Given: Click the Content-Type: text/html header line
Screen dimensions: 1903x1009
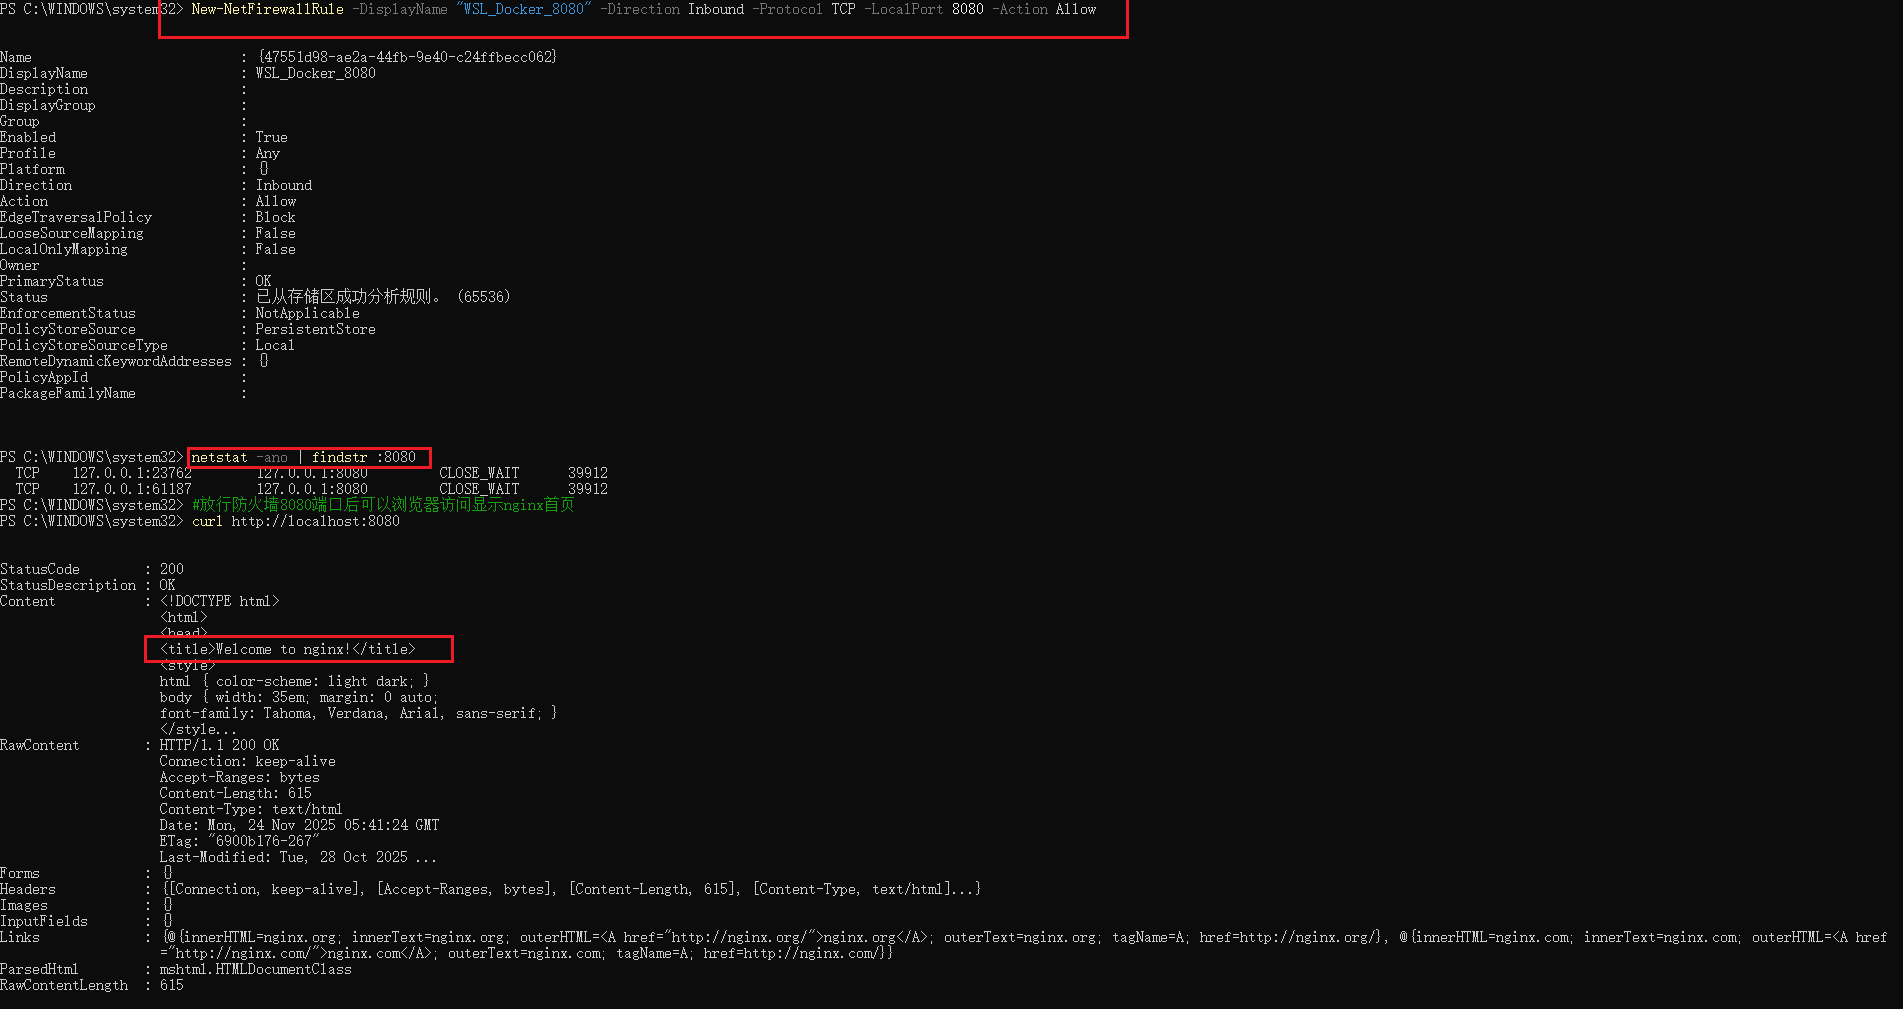Looking at the screenshot, I should click(x=250, y=809).
